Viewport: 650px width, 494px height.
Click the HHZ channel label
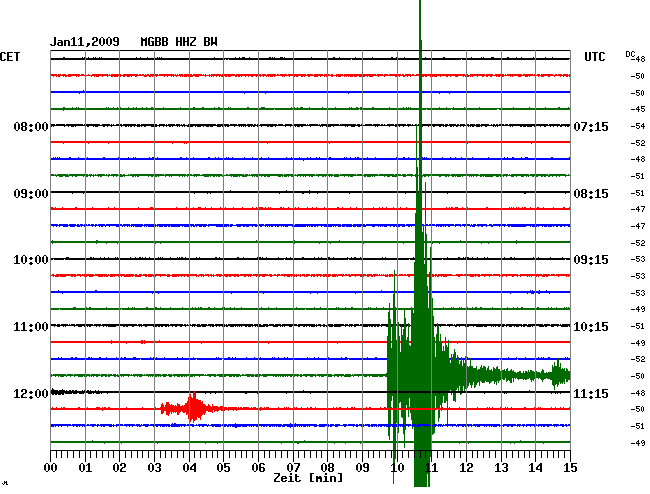click(x=186, y=42)
